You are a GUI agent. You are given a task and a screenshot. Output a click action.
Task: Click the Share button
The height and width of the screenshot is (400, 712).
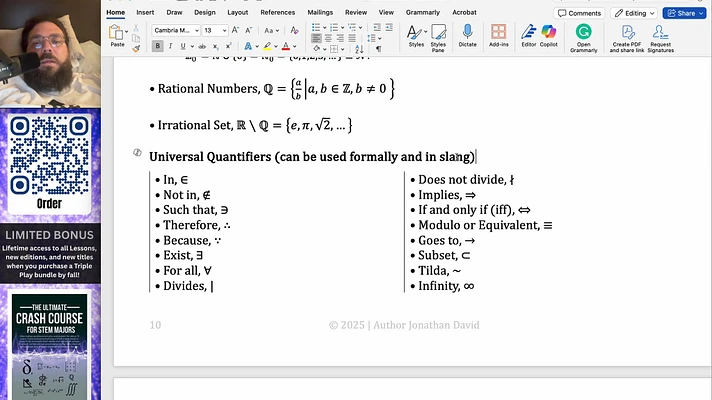tap(685, 13)
